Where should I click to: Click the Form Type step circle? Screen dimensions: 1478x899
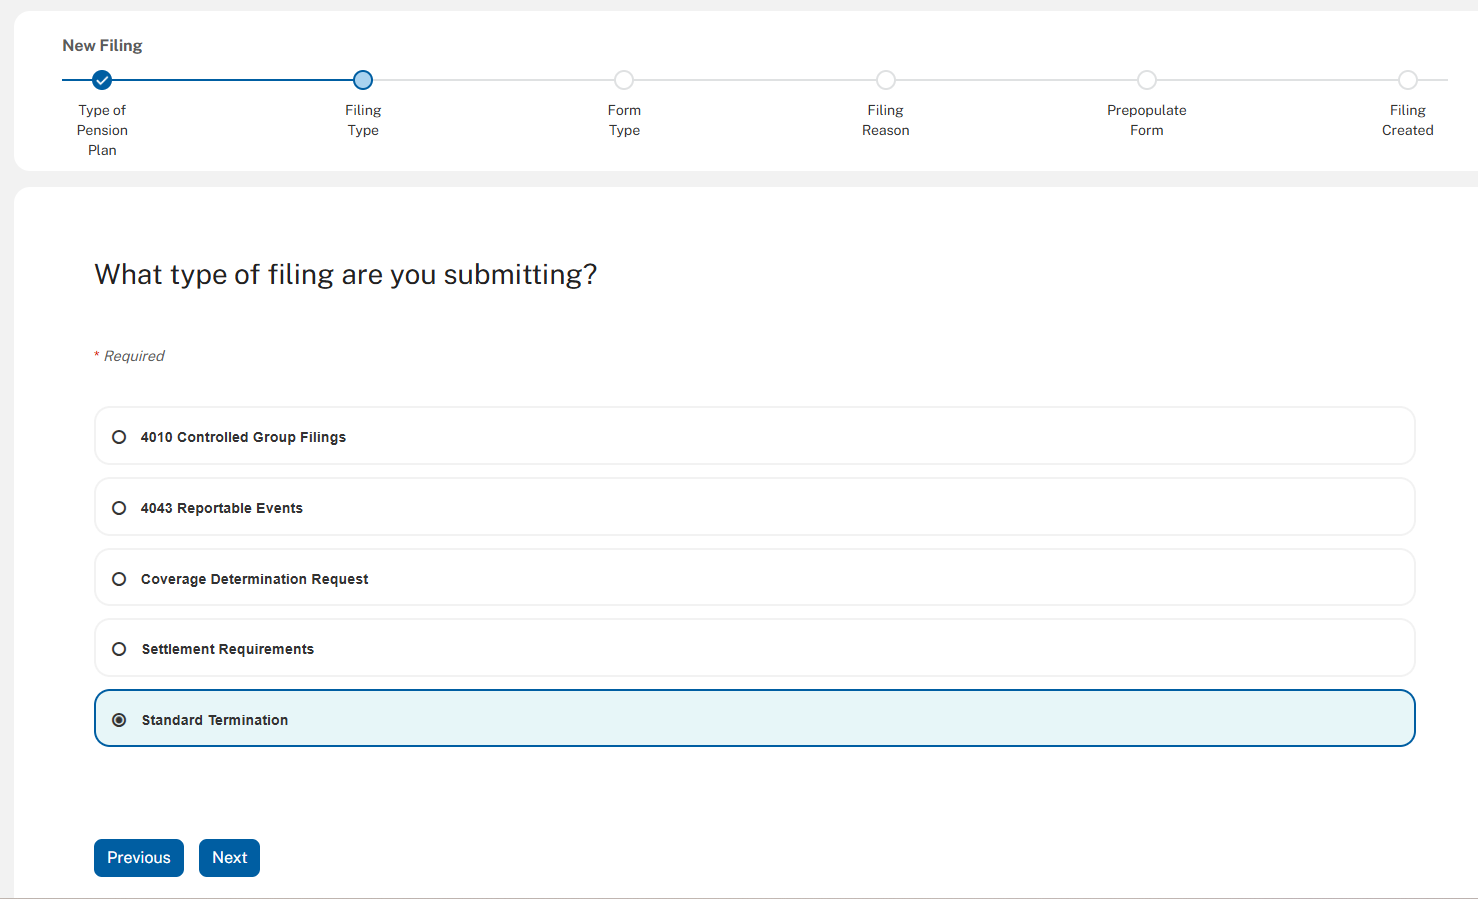click(624, 80)
